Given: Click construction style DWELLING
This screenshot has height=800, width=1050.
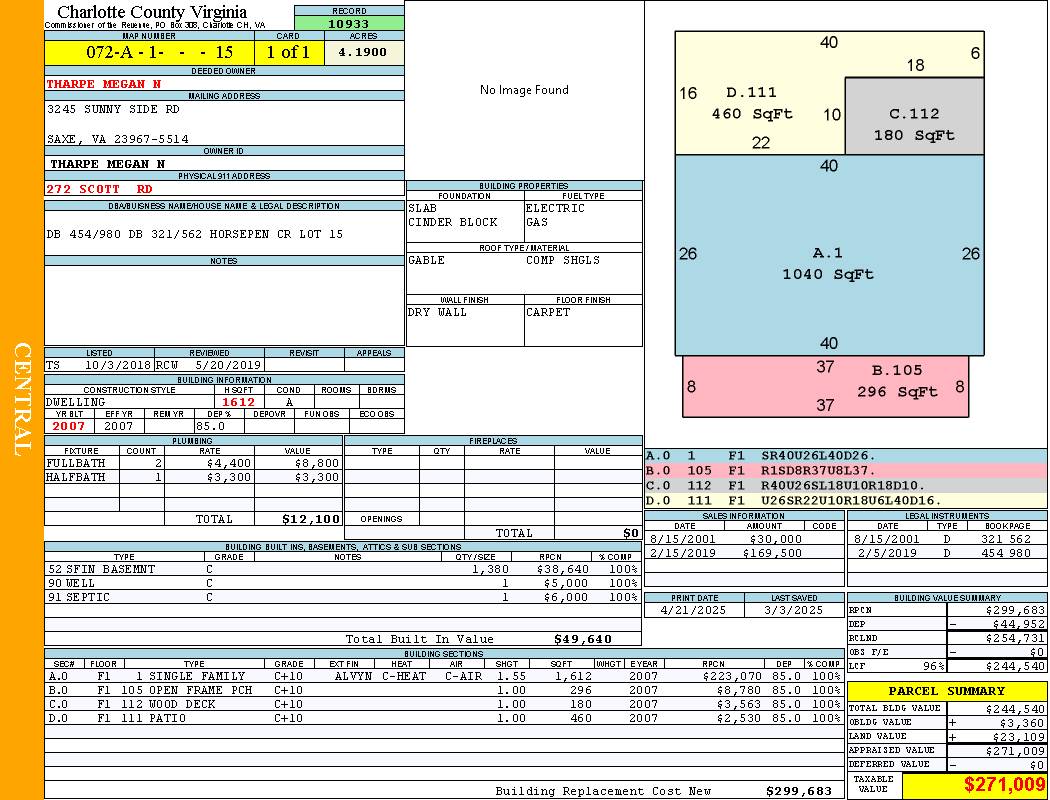Looking at the screenshot, I should pos(76,402).
